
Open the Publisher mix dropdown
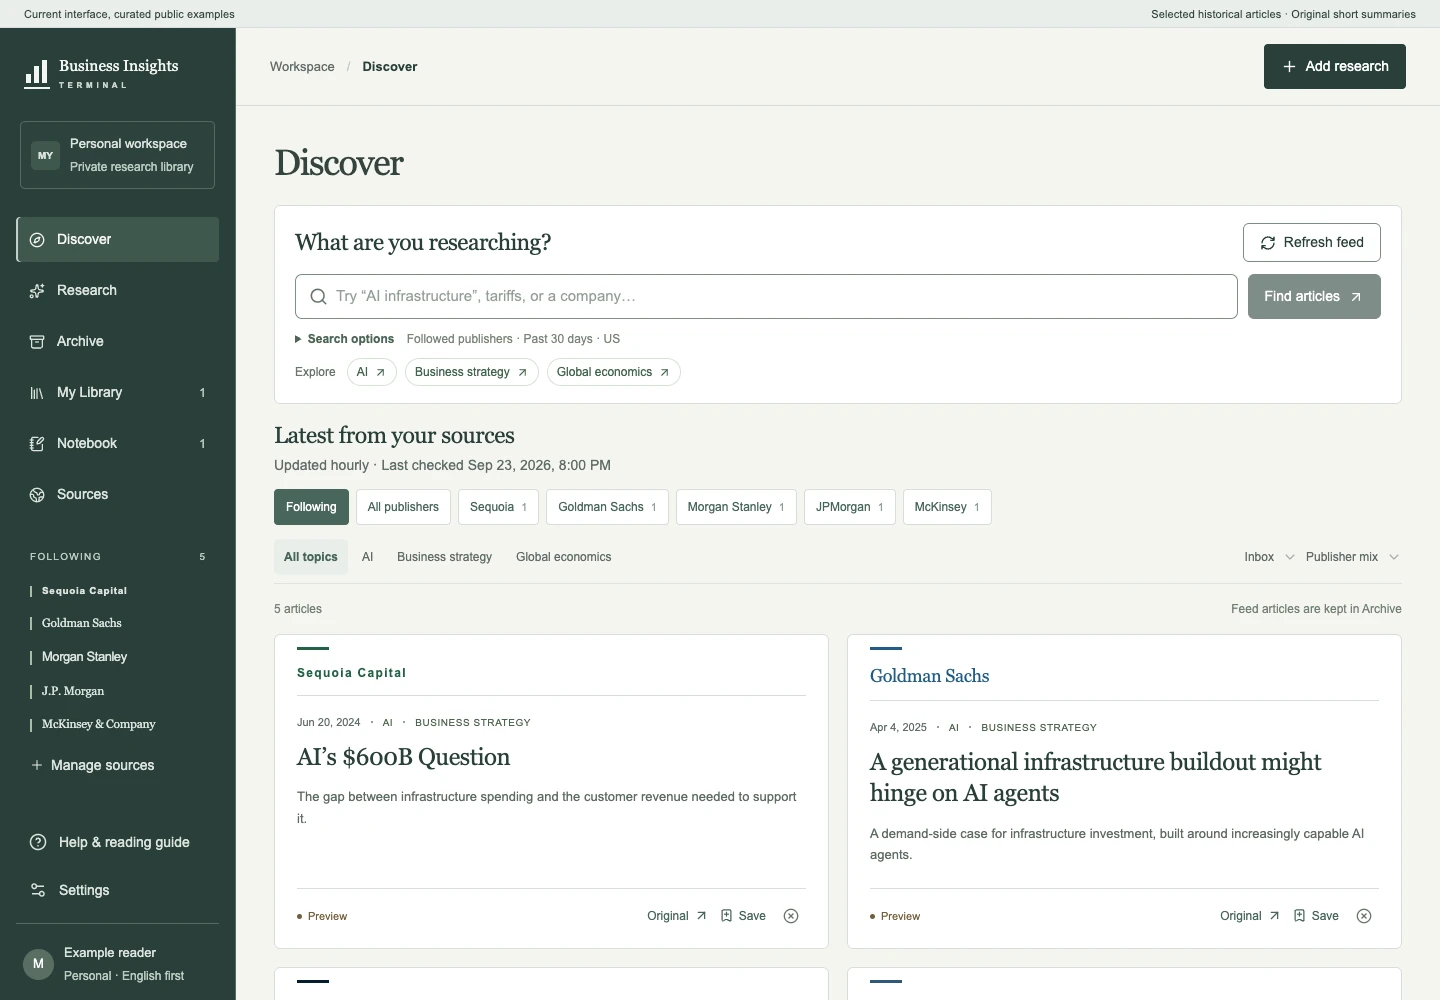click(1352, 558)
